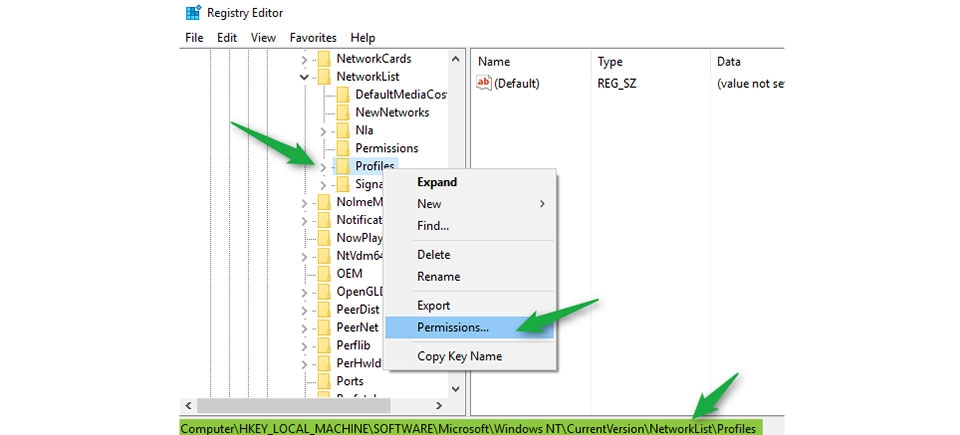Image resolution: width=960 pixels, height=435 pixels.
Task: Expand the PerHwId key
Action: click(x=304, y=363)
